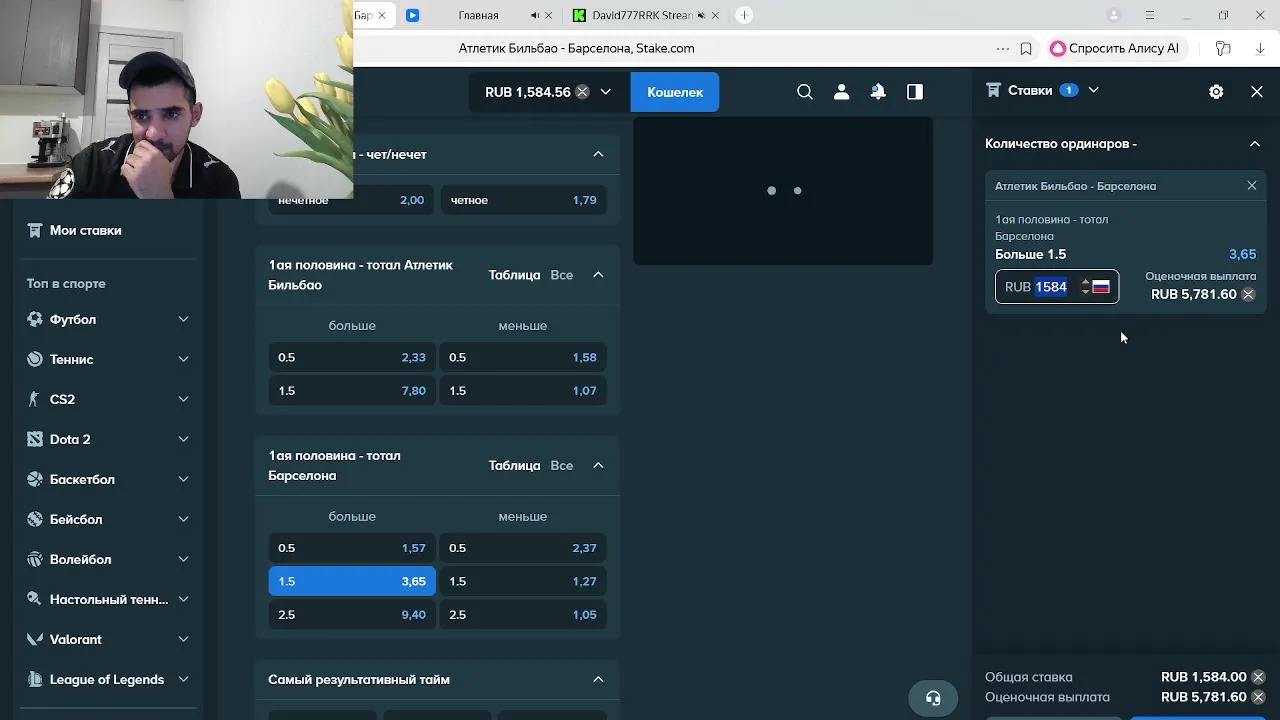The height and width of the screenshot is (720, 1280).
Task: Click the Valorant logo icon
Action: point(35,639)
